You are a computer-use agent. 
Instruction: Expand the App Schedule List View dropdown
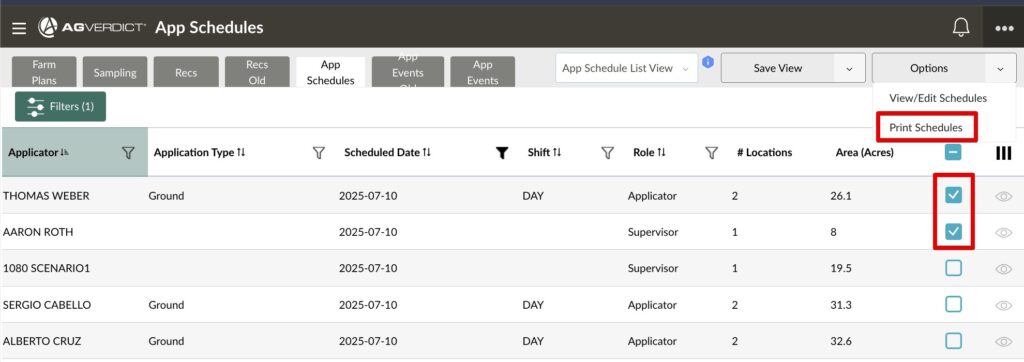coord(626,68)
